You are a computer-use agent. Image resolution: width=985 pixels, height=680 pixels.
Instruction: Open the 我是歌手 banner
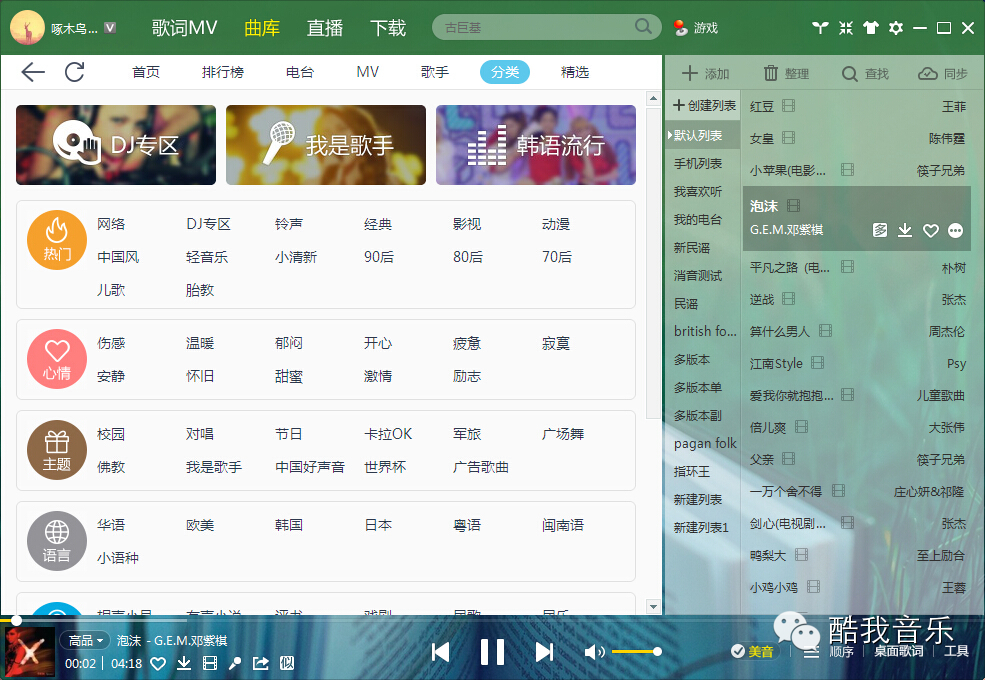click(326, 145)
